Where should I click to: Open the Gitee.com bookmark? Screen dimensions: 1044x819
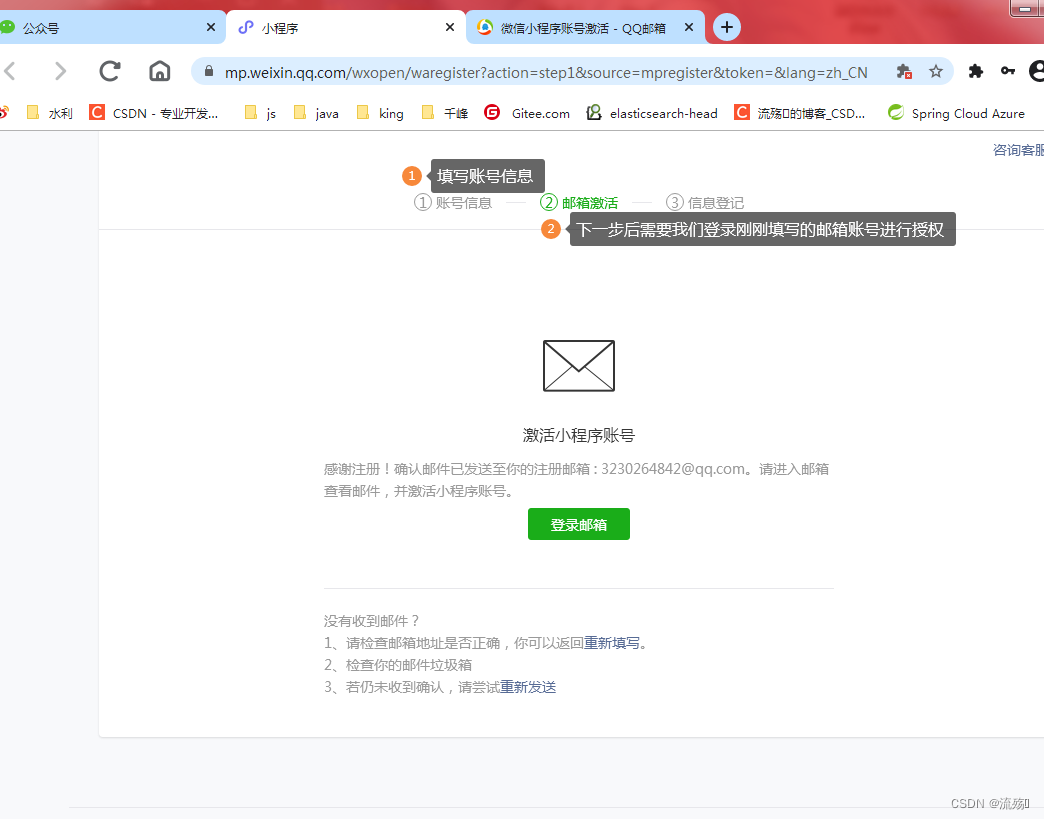click(x=527, y=113)
